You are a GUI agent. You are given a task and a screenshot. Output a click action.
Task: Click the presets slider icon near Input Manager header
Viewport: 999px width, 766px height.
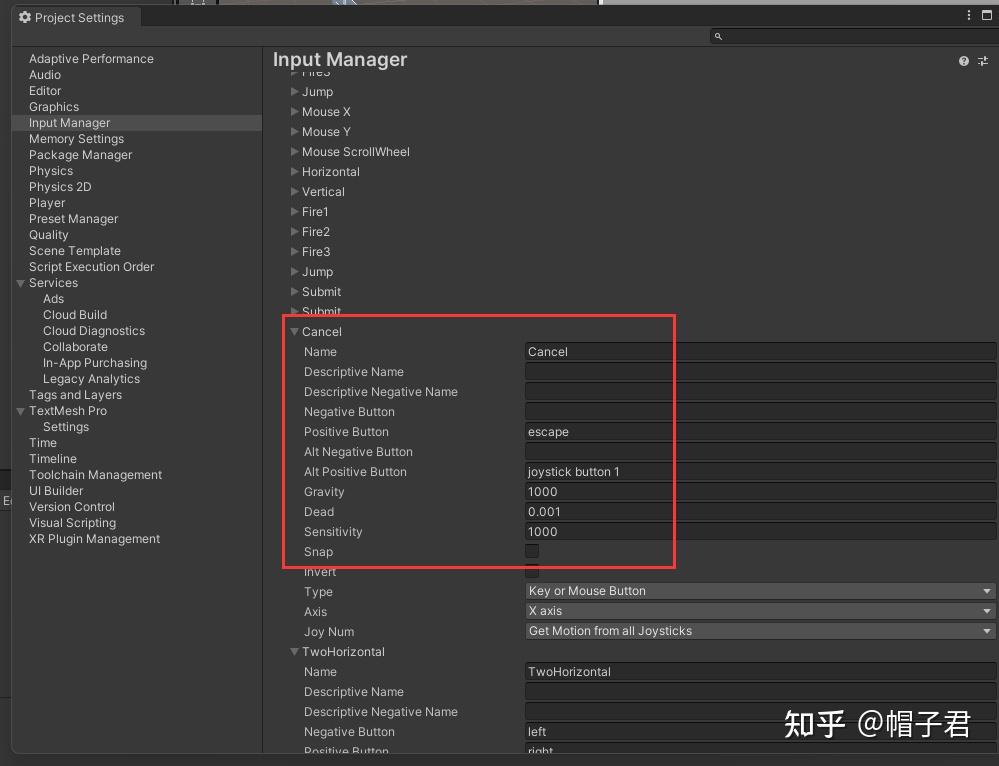click(982, 60)
